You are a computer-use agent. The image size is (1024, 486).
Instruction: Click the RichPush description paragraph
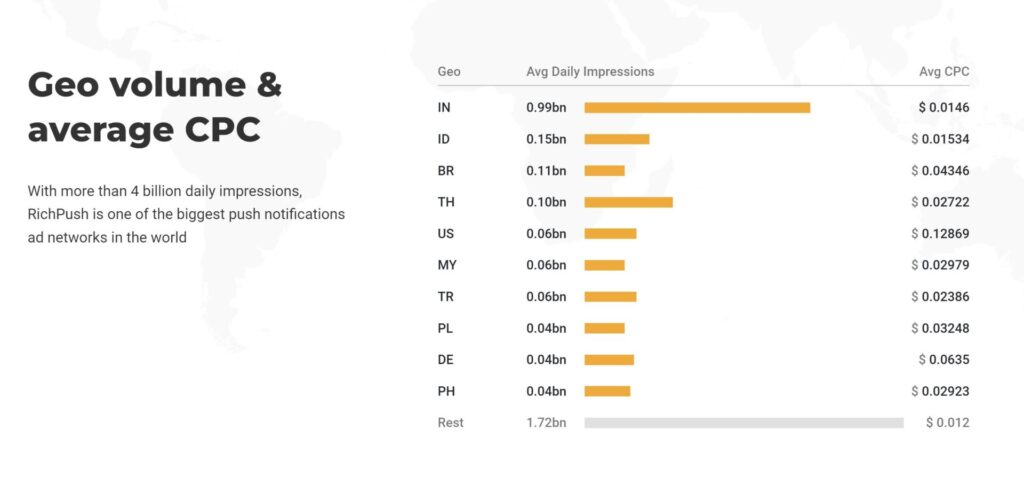[x=186, y=214]
